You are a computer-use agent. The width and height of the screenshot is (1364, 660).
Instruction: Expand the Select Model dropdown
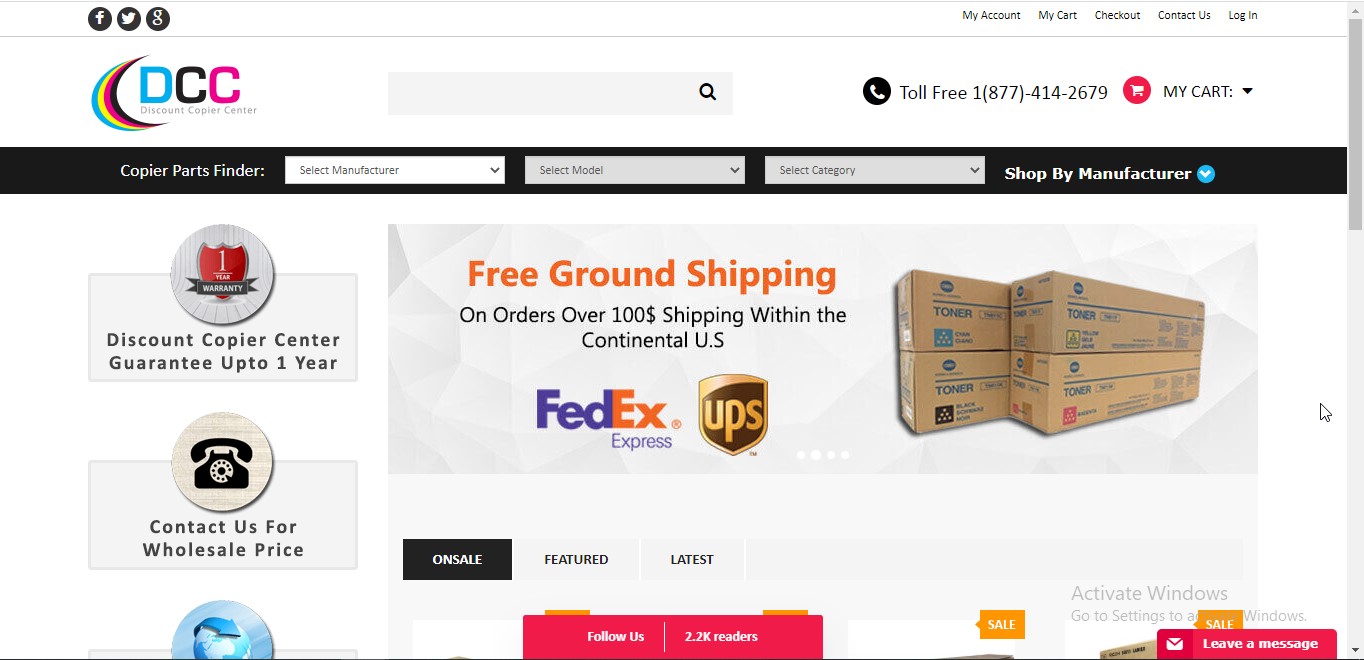click(x=635, y=170)
